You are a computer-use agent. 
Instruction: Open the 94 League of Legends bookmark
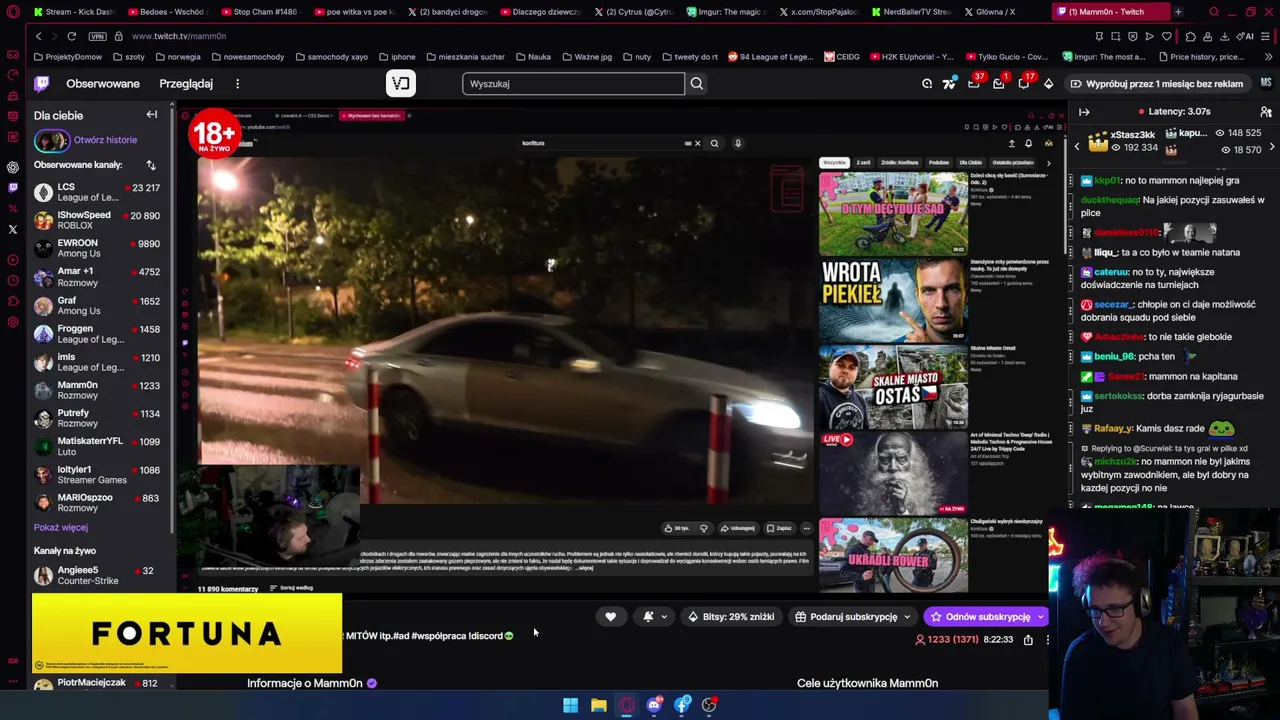(x=771, y=57)
